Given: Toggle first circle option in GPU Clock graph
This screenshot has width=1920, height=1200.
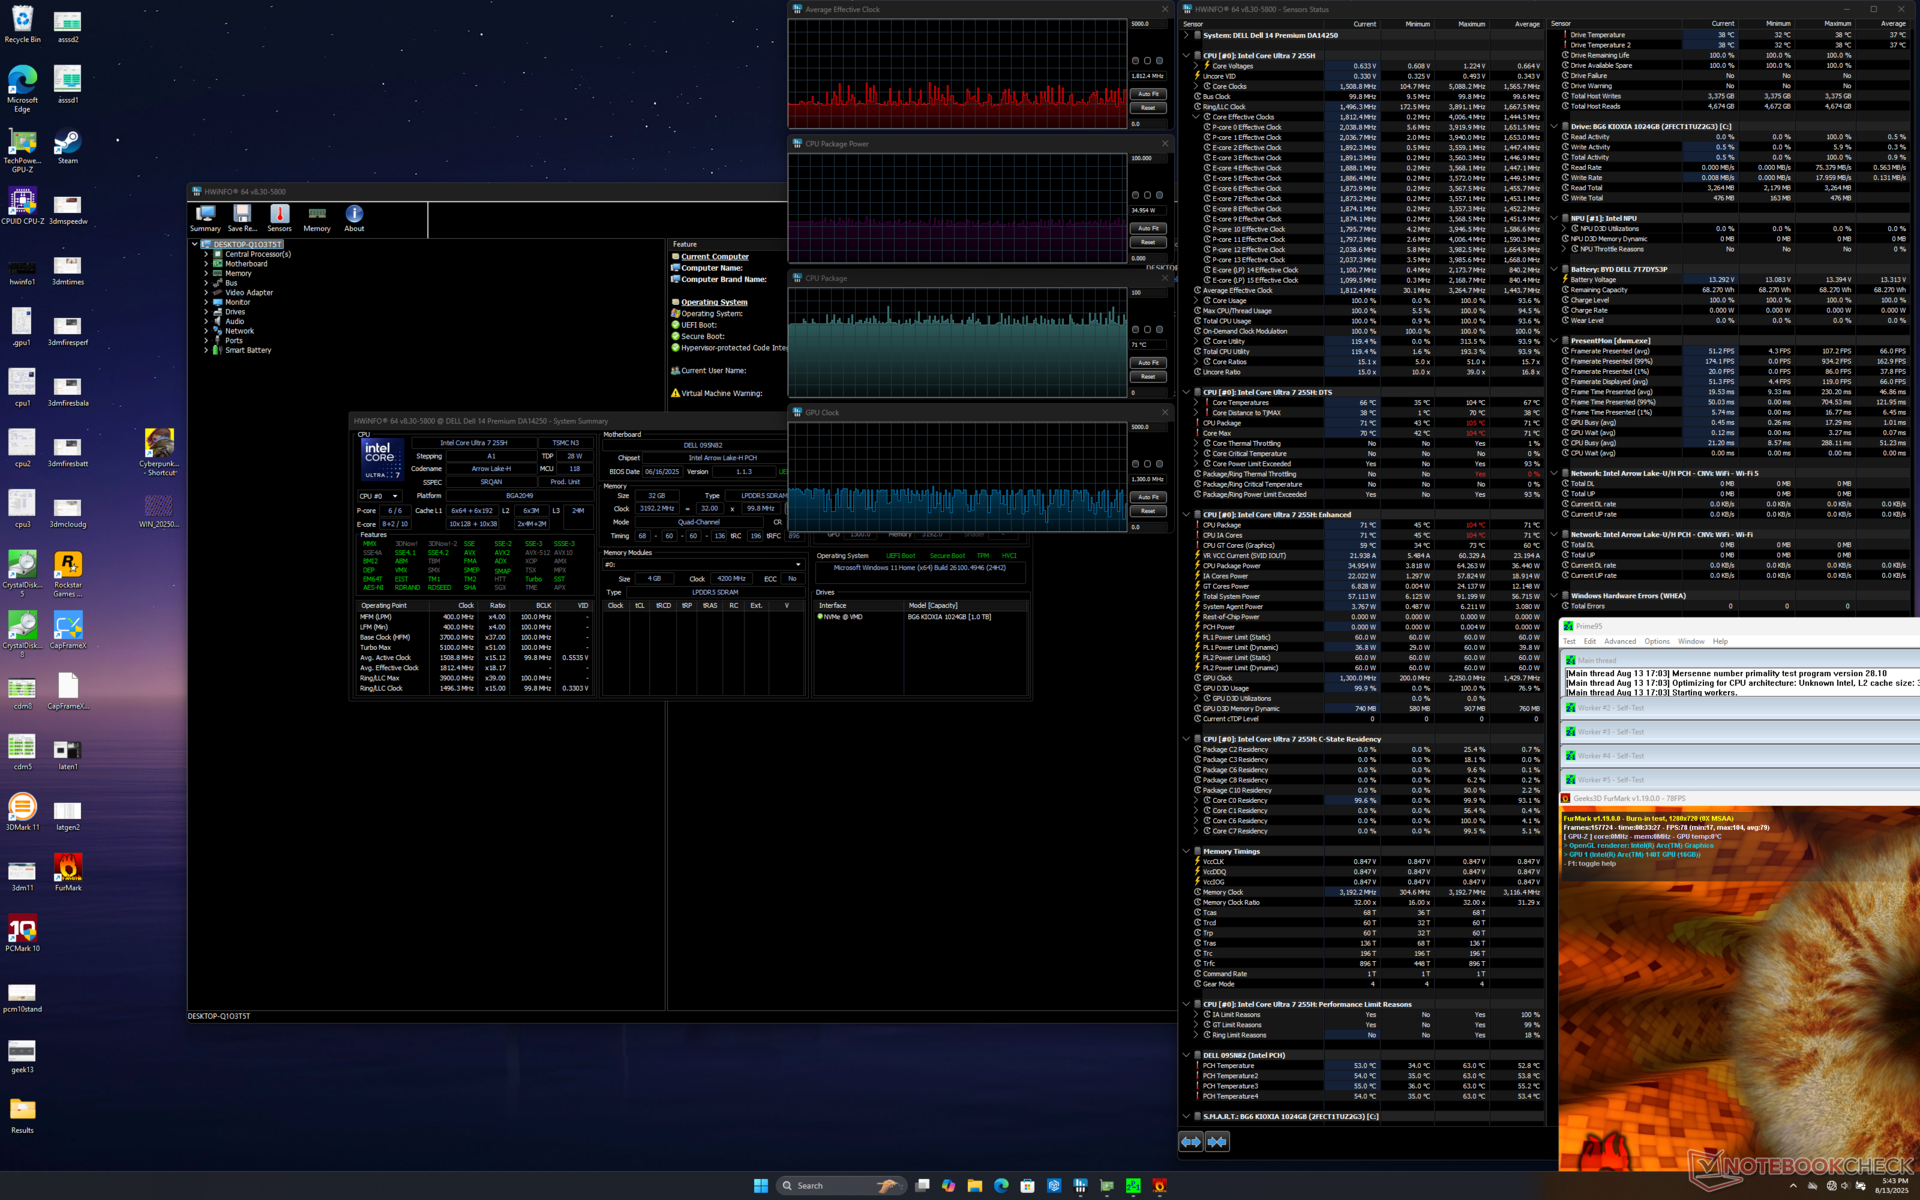Looking at the screenshot, I should click(1135, 464).
